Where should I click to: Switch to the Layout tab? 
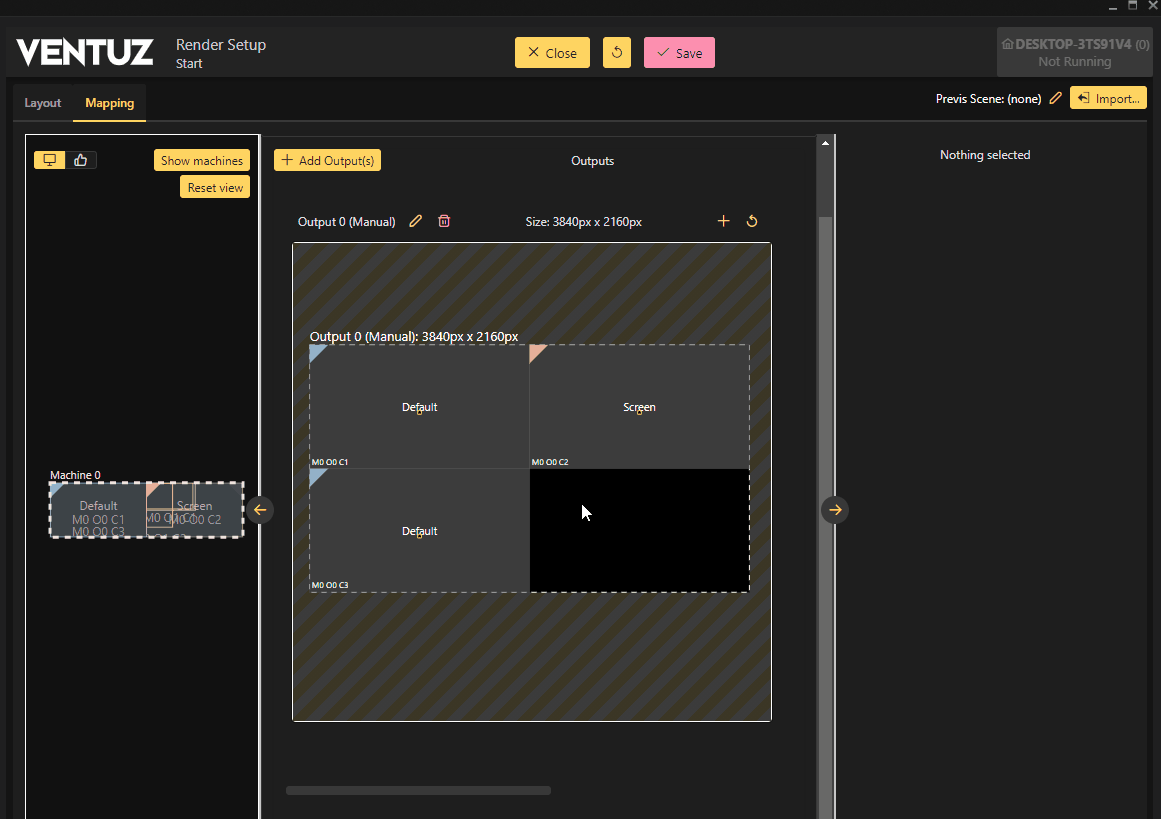click(43, 103)
